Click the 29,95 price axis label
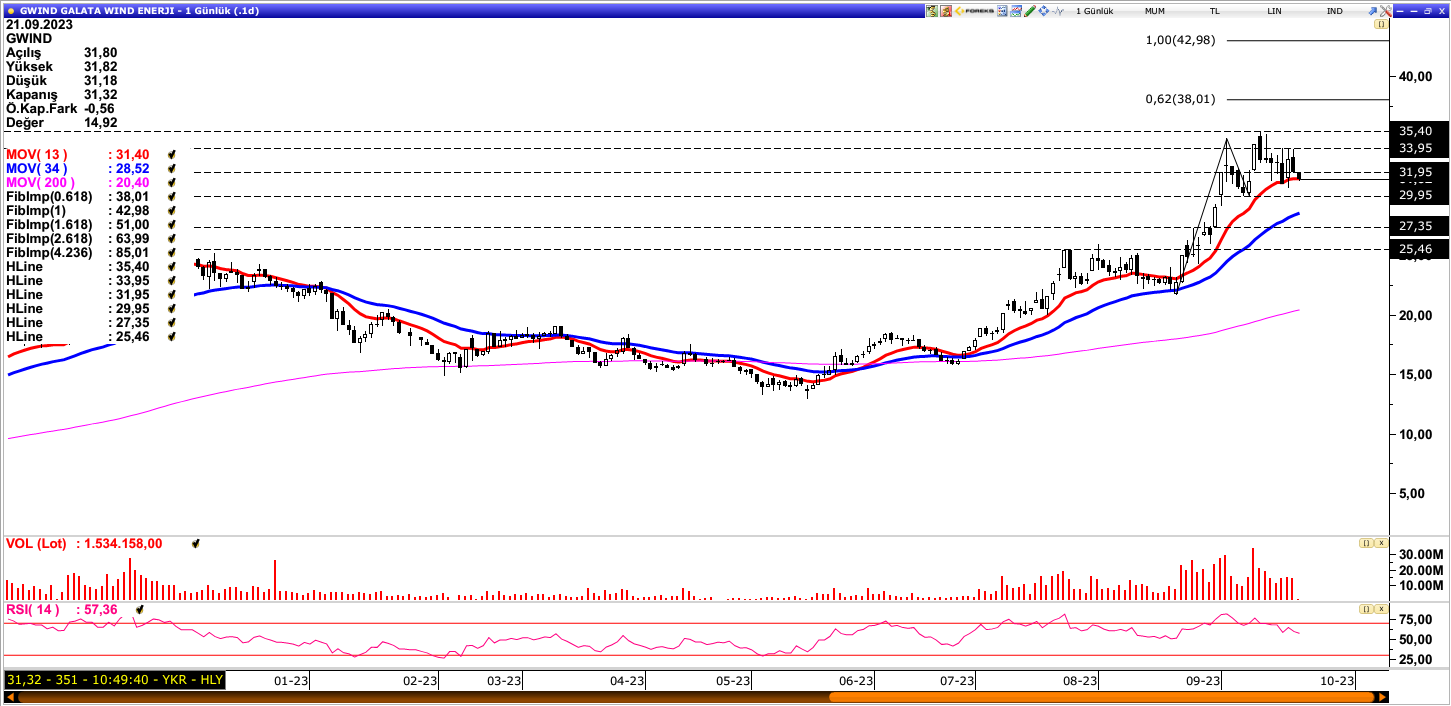This screenshot has width=1451, height=706. tap(1415, 195)
